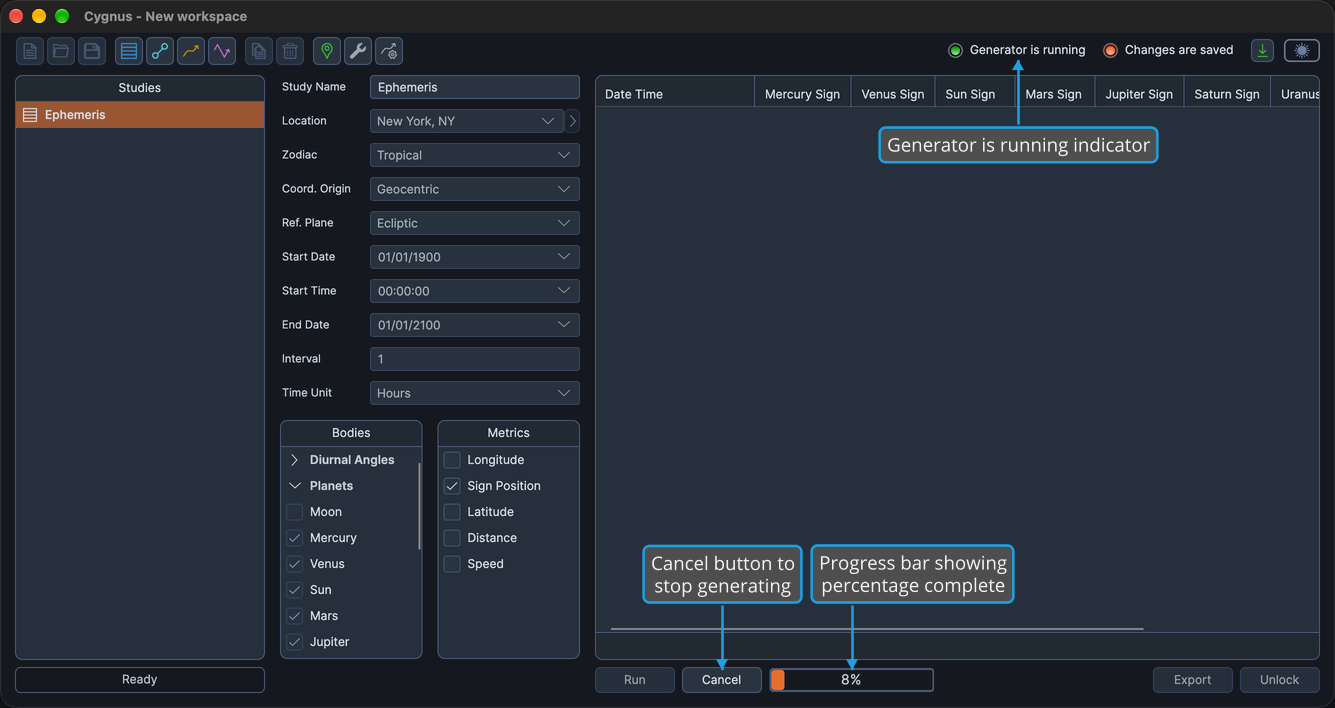Toggle light theme with the sun icon
Image resolution: width=1335 pixels, height=708 pixels.
[1302, 51]
